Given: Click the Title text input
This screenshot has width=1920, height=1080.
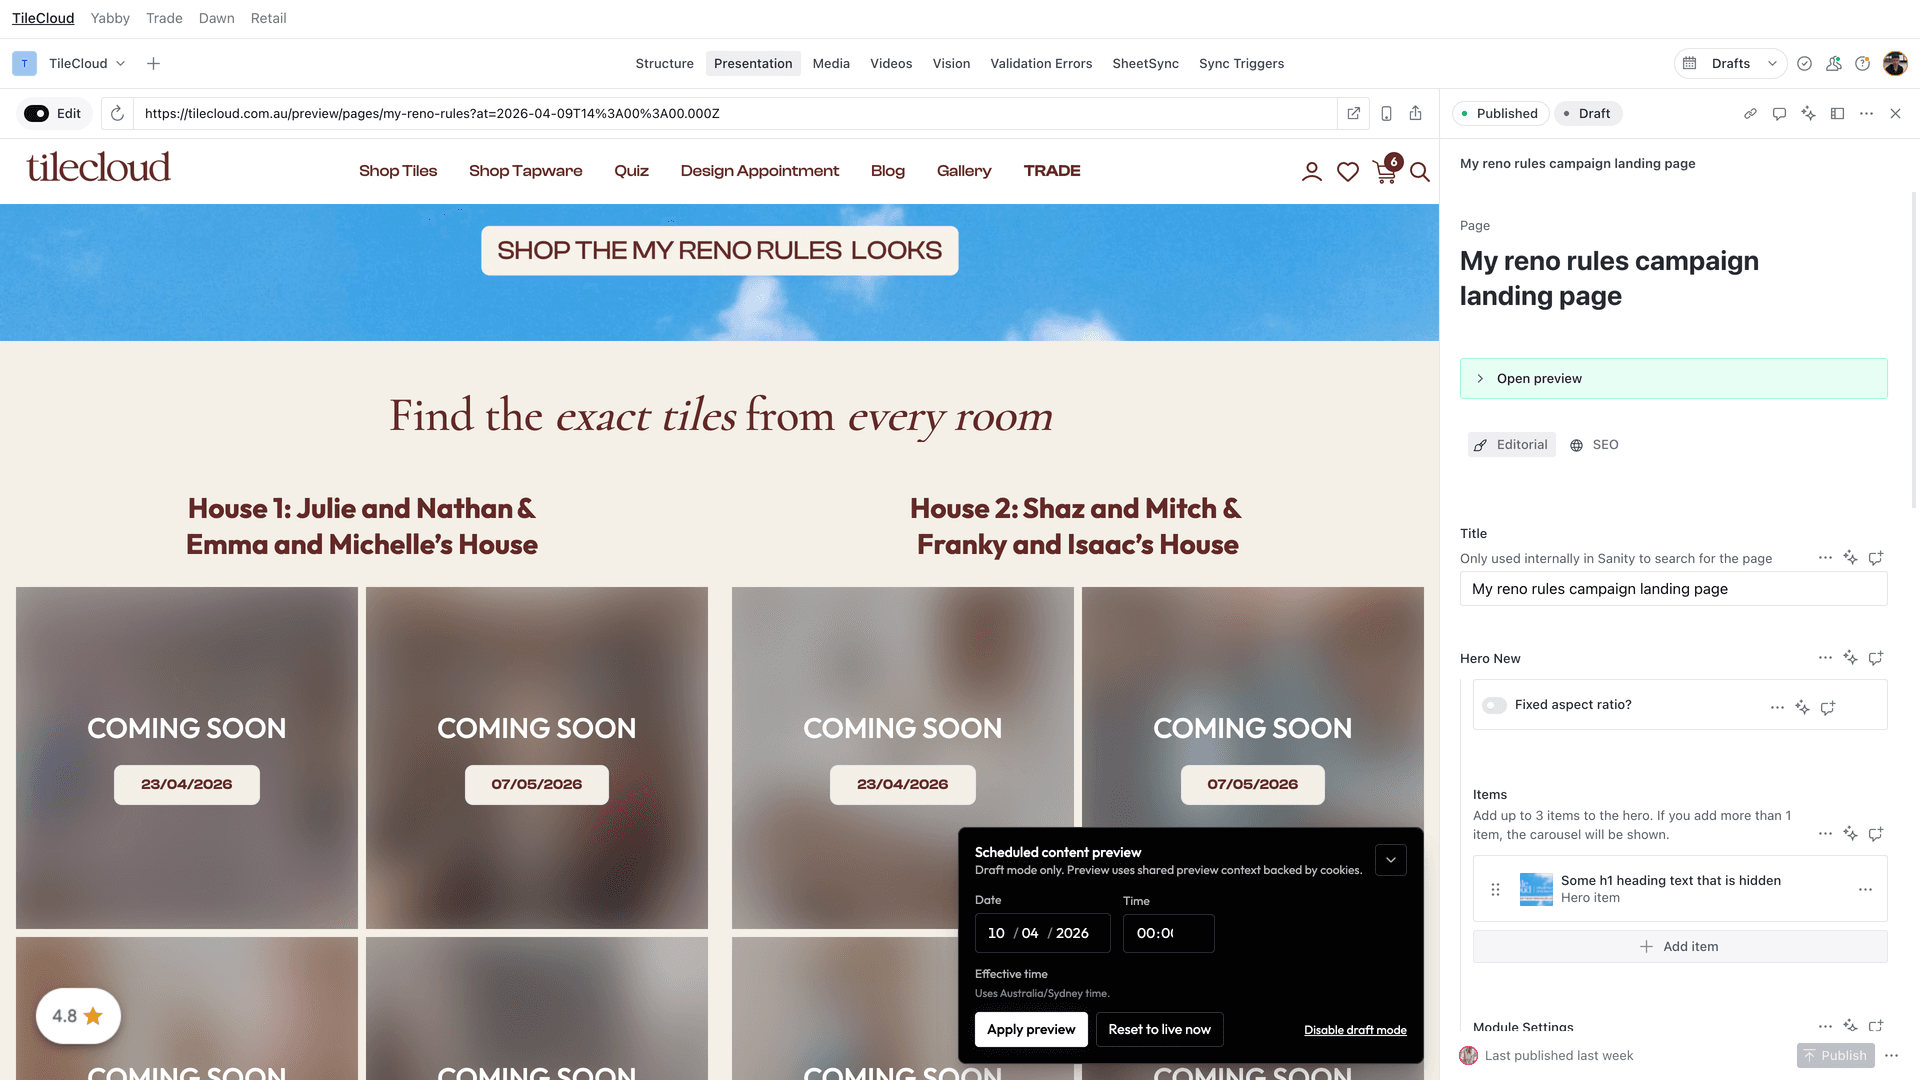Looking at the screenshot, I should click(x=1673, y=589).
